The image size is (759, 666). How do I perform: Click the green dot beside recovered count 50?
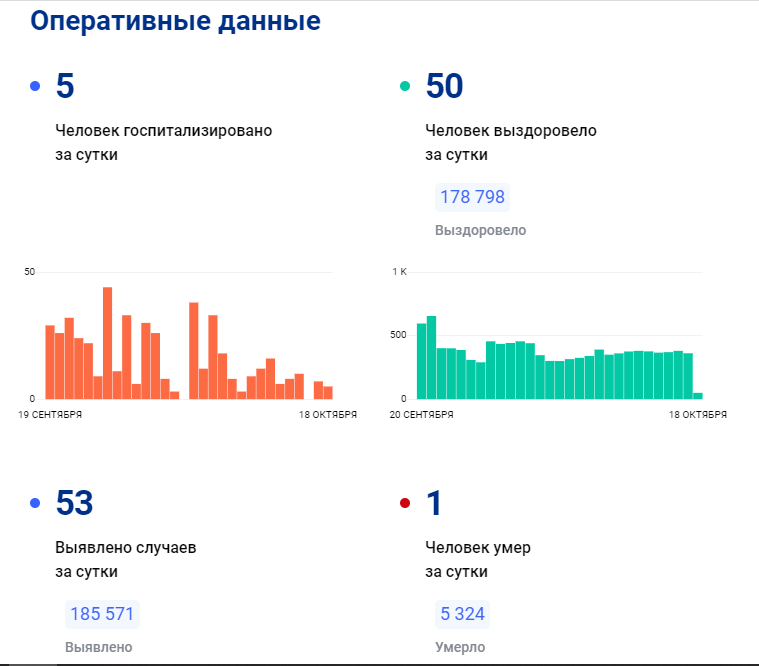click(x=405, y=87)
